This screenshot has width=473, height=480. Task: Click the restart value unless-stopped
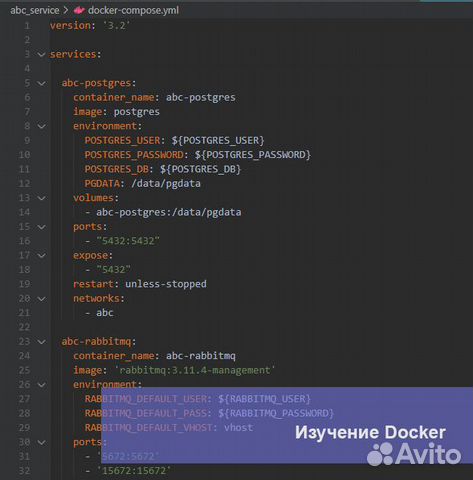click(166, 284)
